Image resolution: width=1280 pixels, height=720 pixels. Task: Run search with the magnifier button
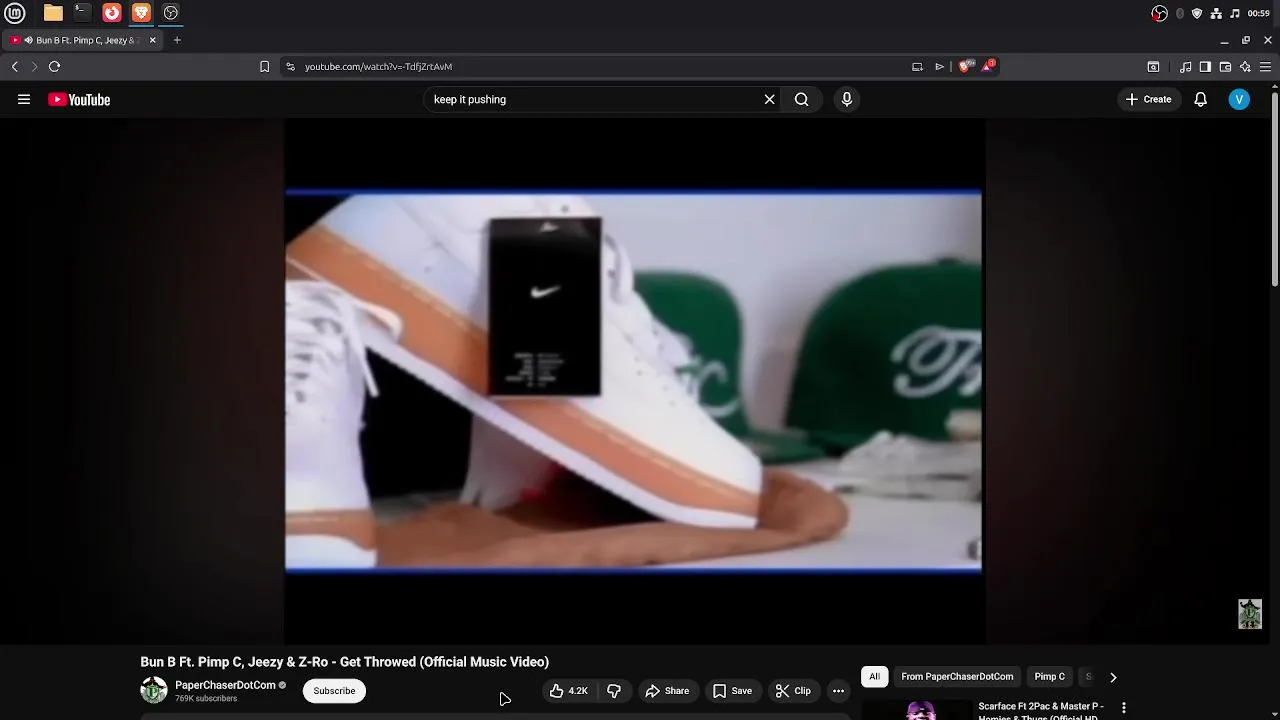coord(801,99)
